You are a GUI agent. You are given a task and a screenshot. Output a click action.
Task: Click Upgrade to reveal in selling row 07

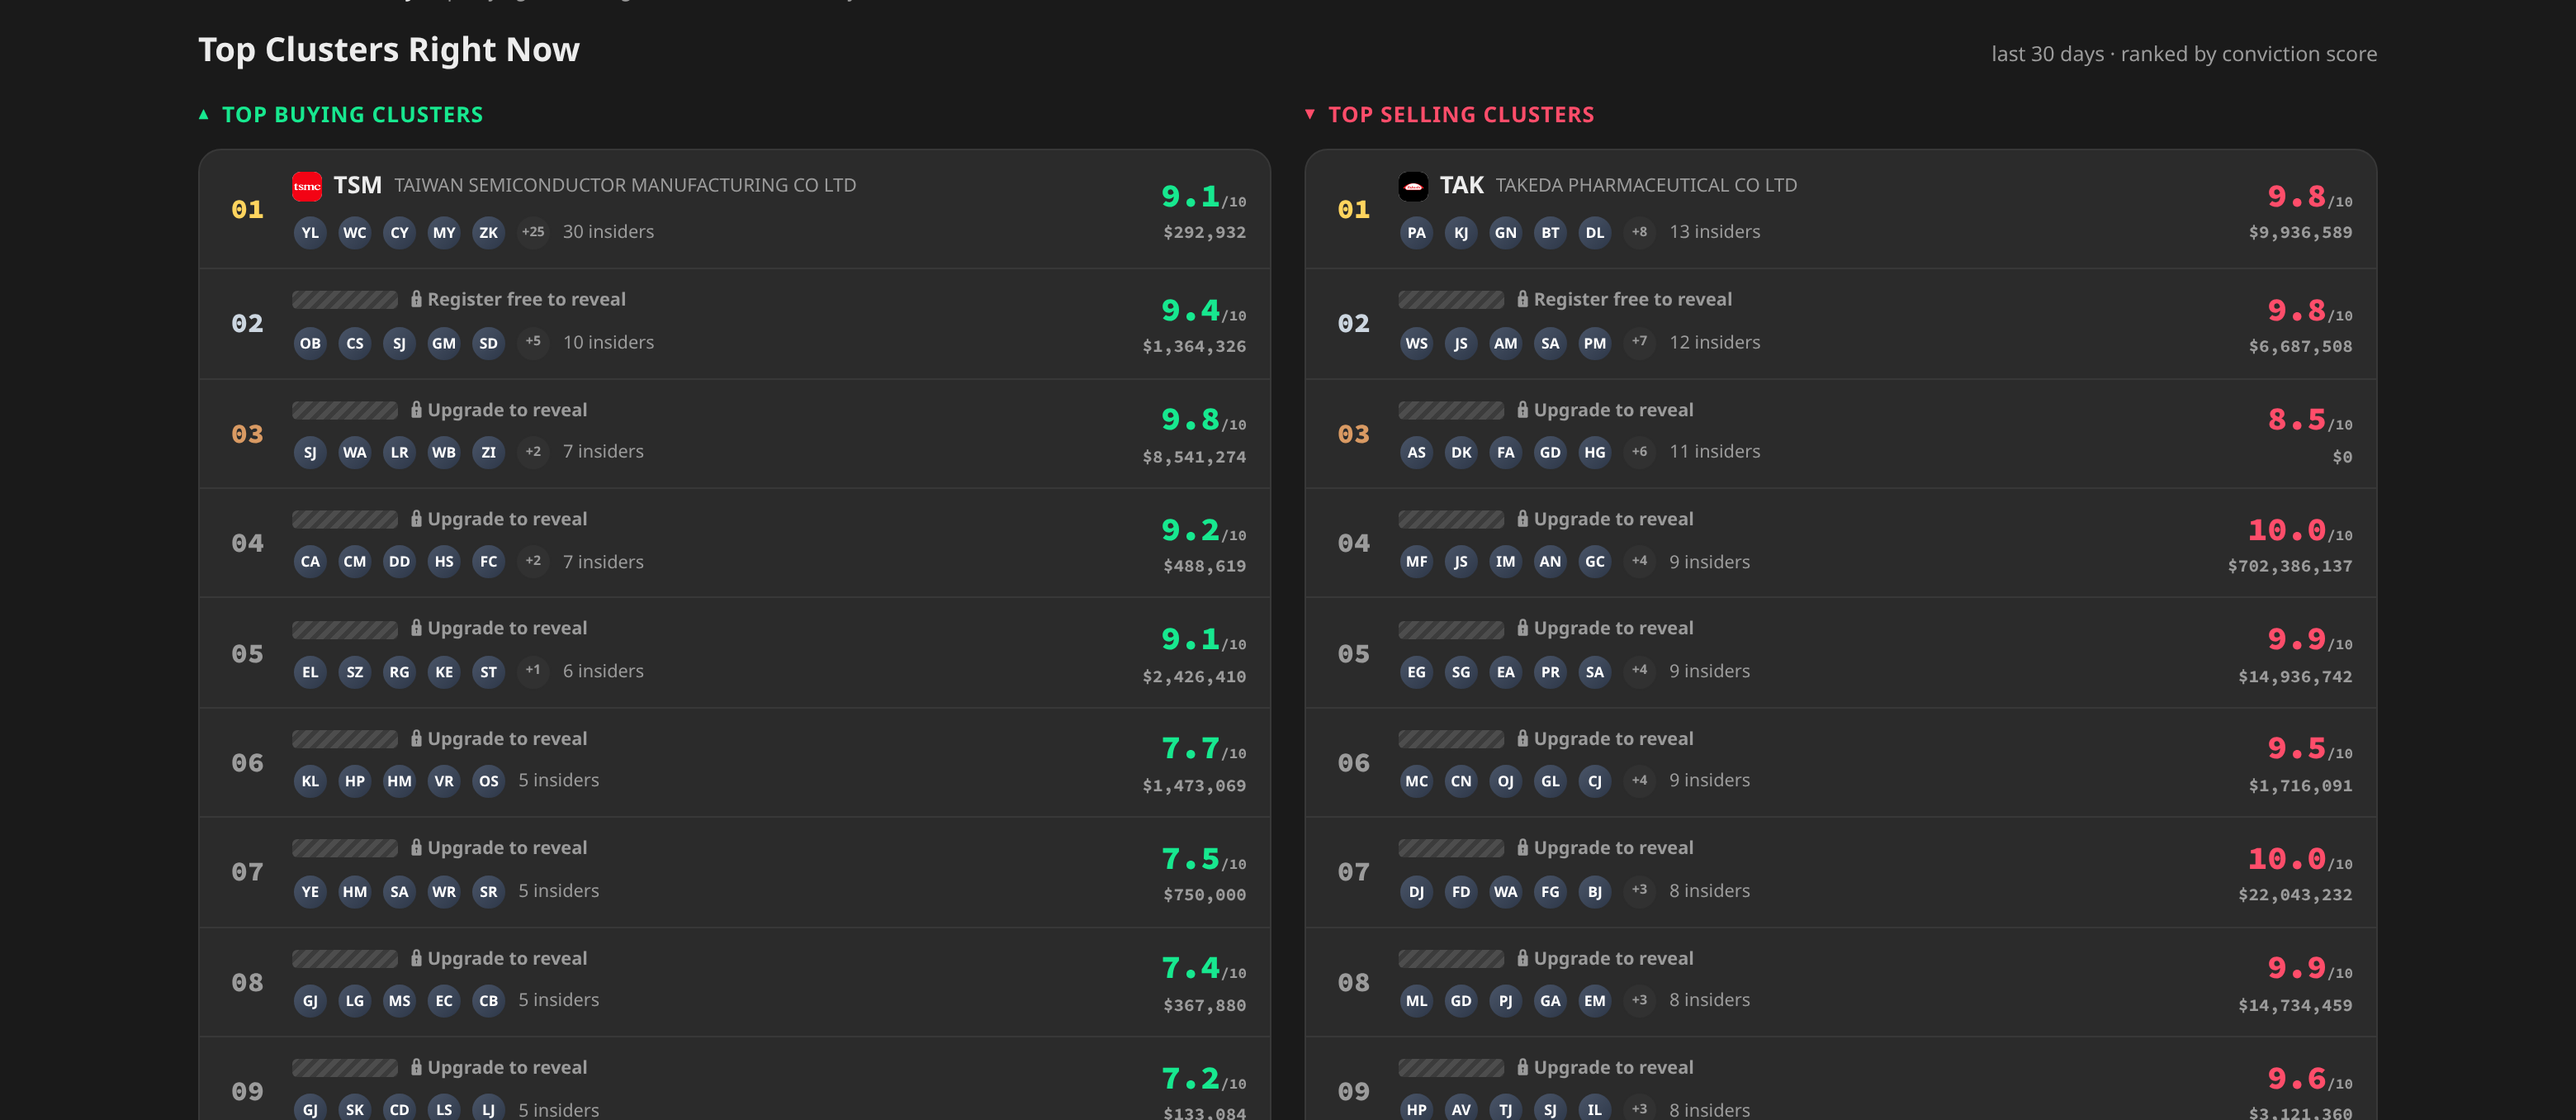coord(1605,848)
